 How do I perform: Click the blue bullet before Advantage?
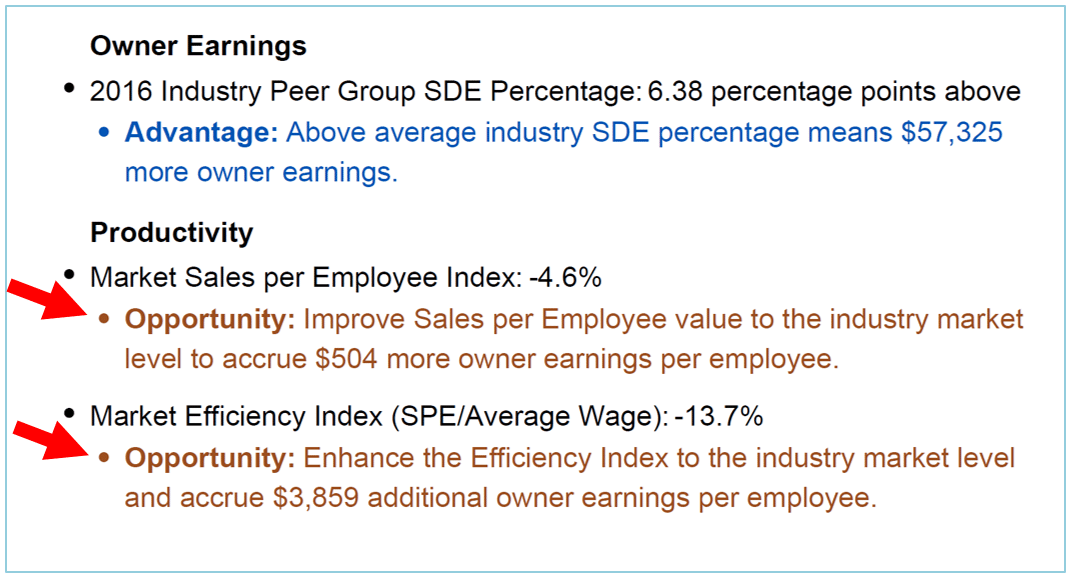(105, 133)
